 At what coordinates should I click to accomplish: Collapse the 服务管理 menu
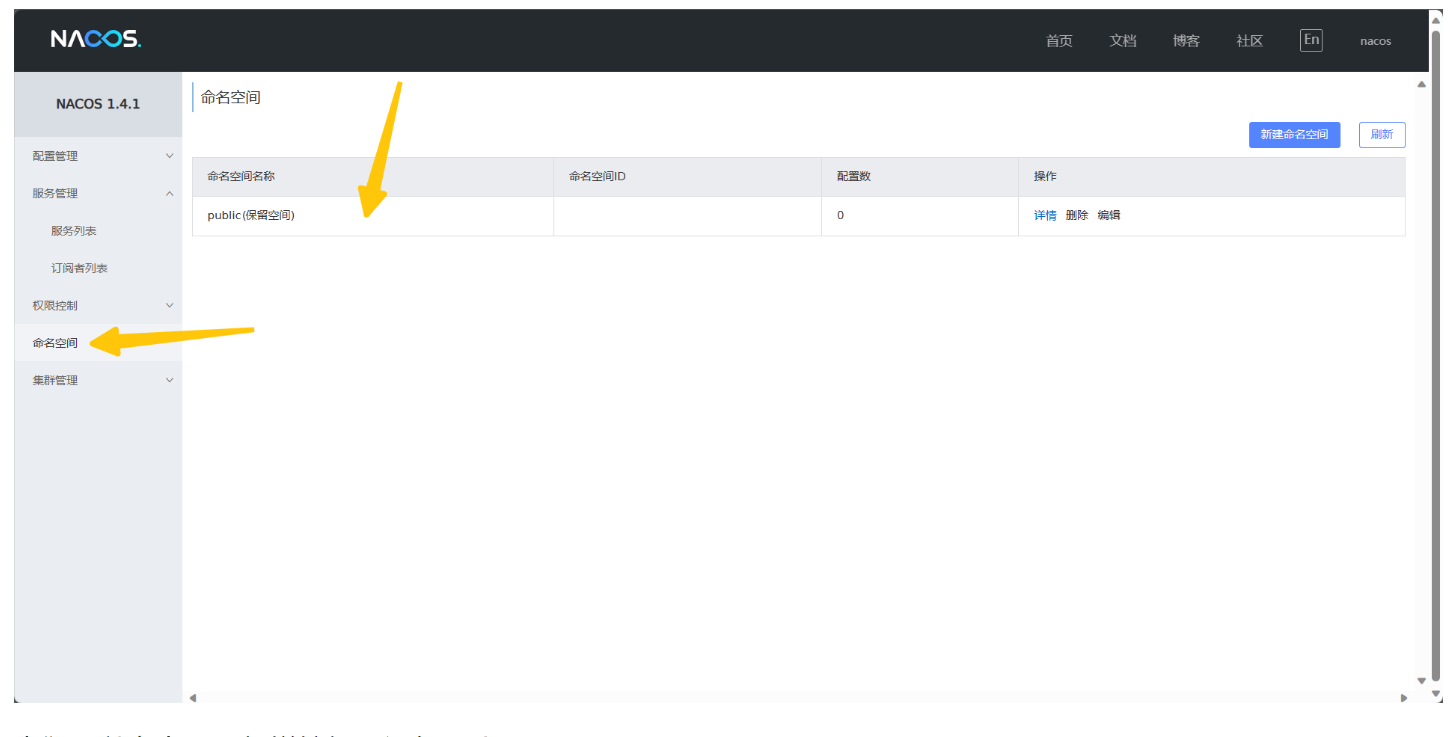pos(98,193)
